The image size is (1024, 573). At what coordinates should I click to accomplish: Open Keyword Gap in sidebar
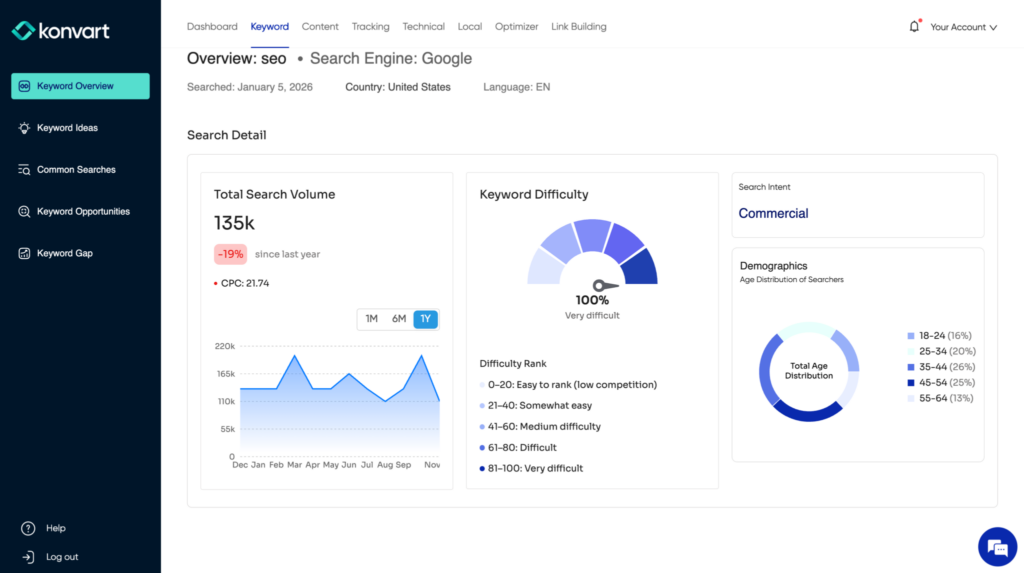coord(80,254)
